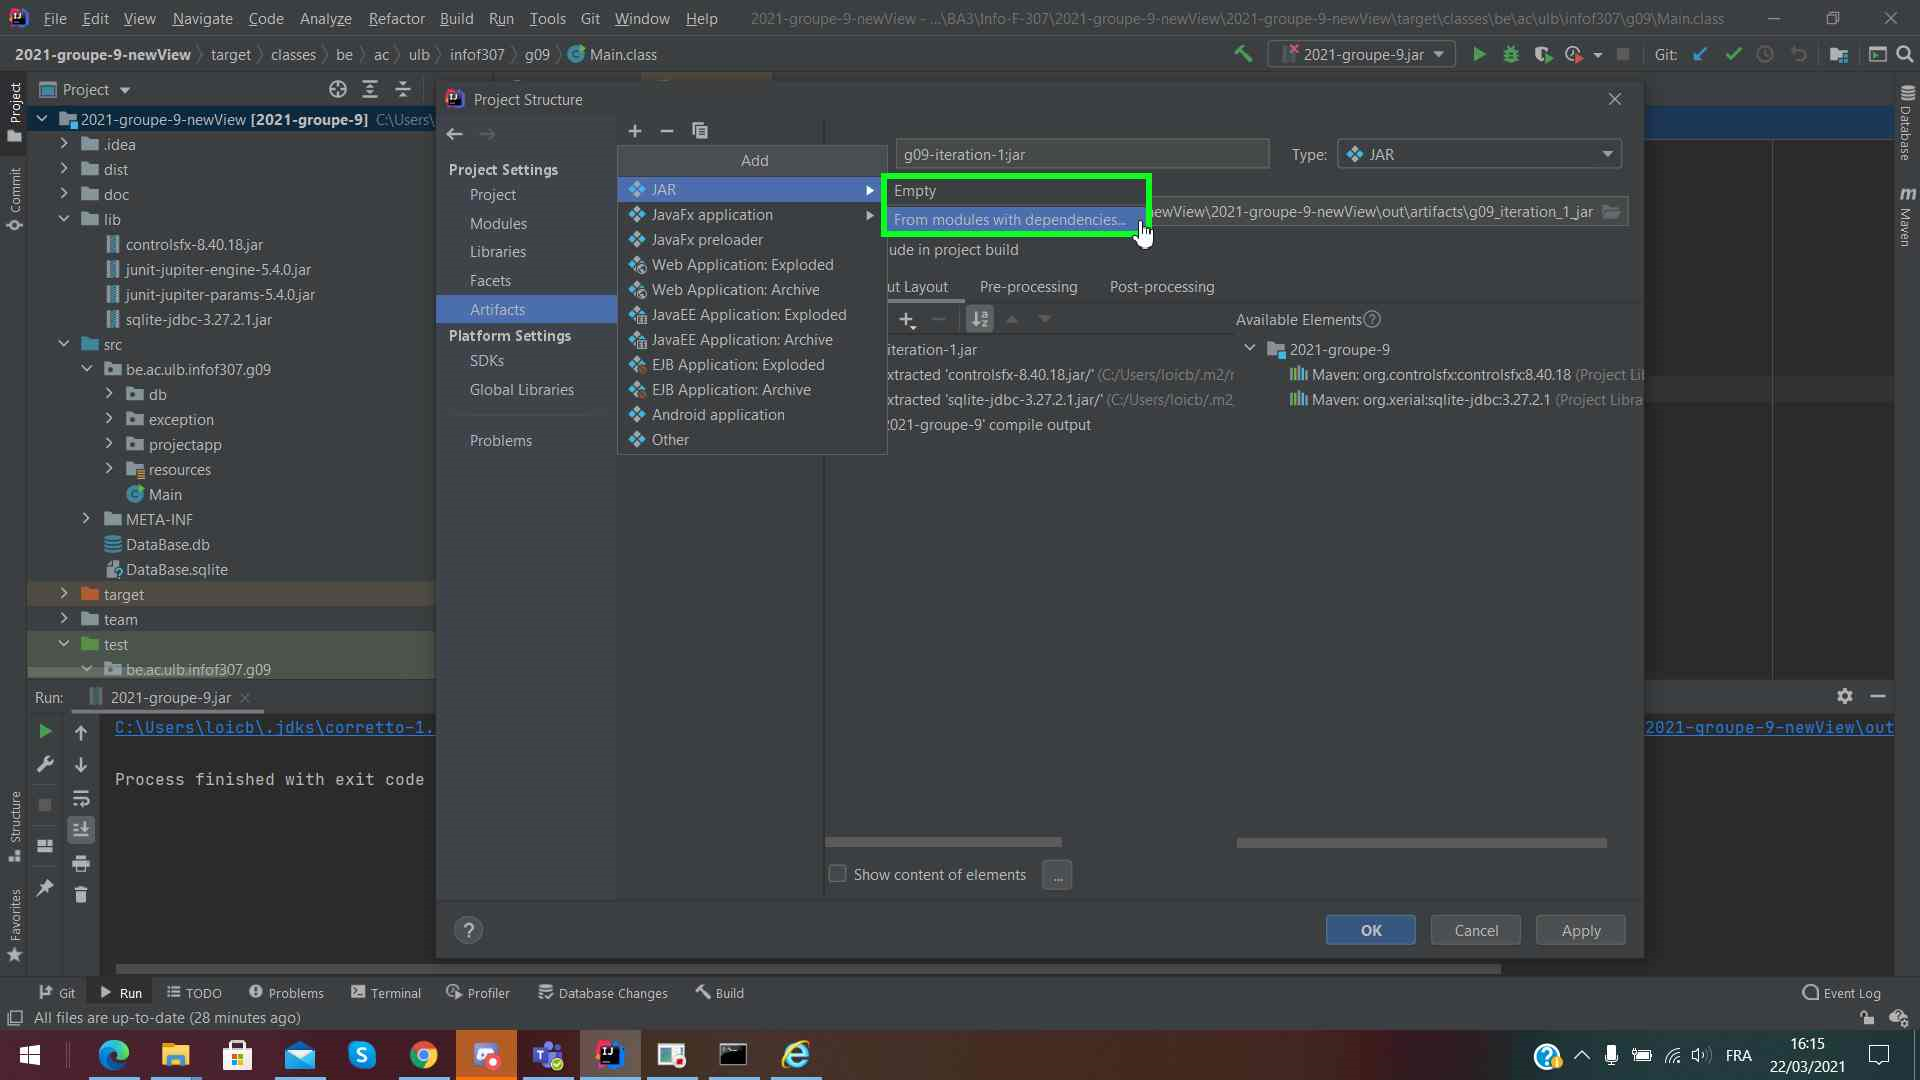Copy the selected artifact icon
1920x1080 pixels.
tap(700, 131)
